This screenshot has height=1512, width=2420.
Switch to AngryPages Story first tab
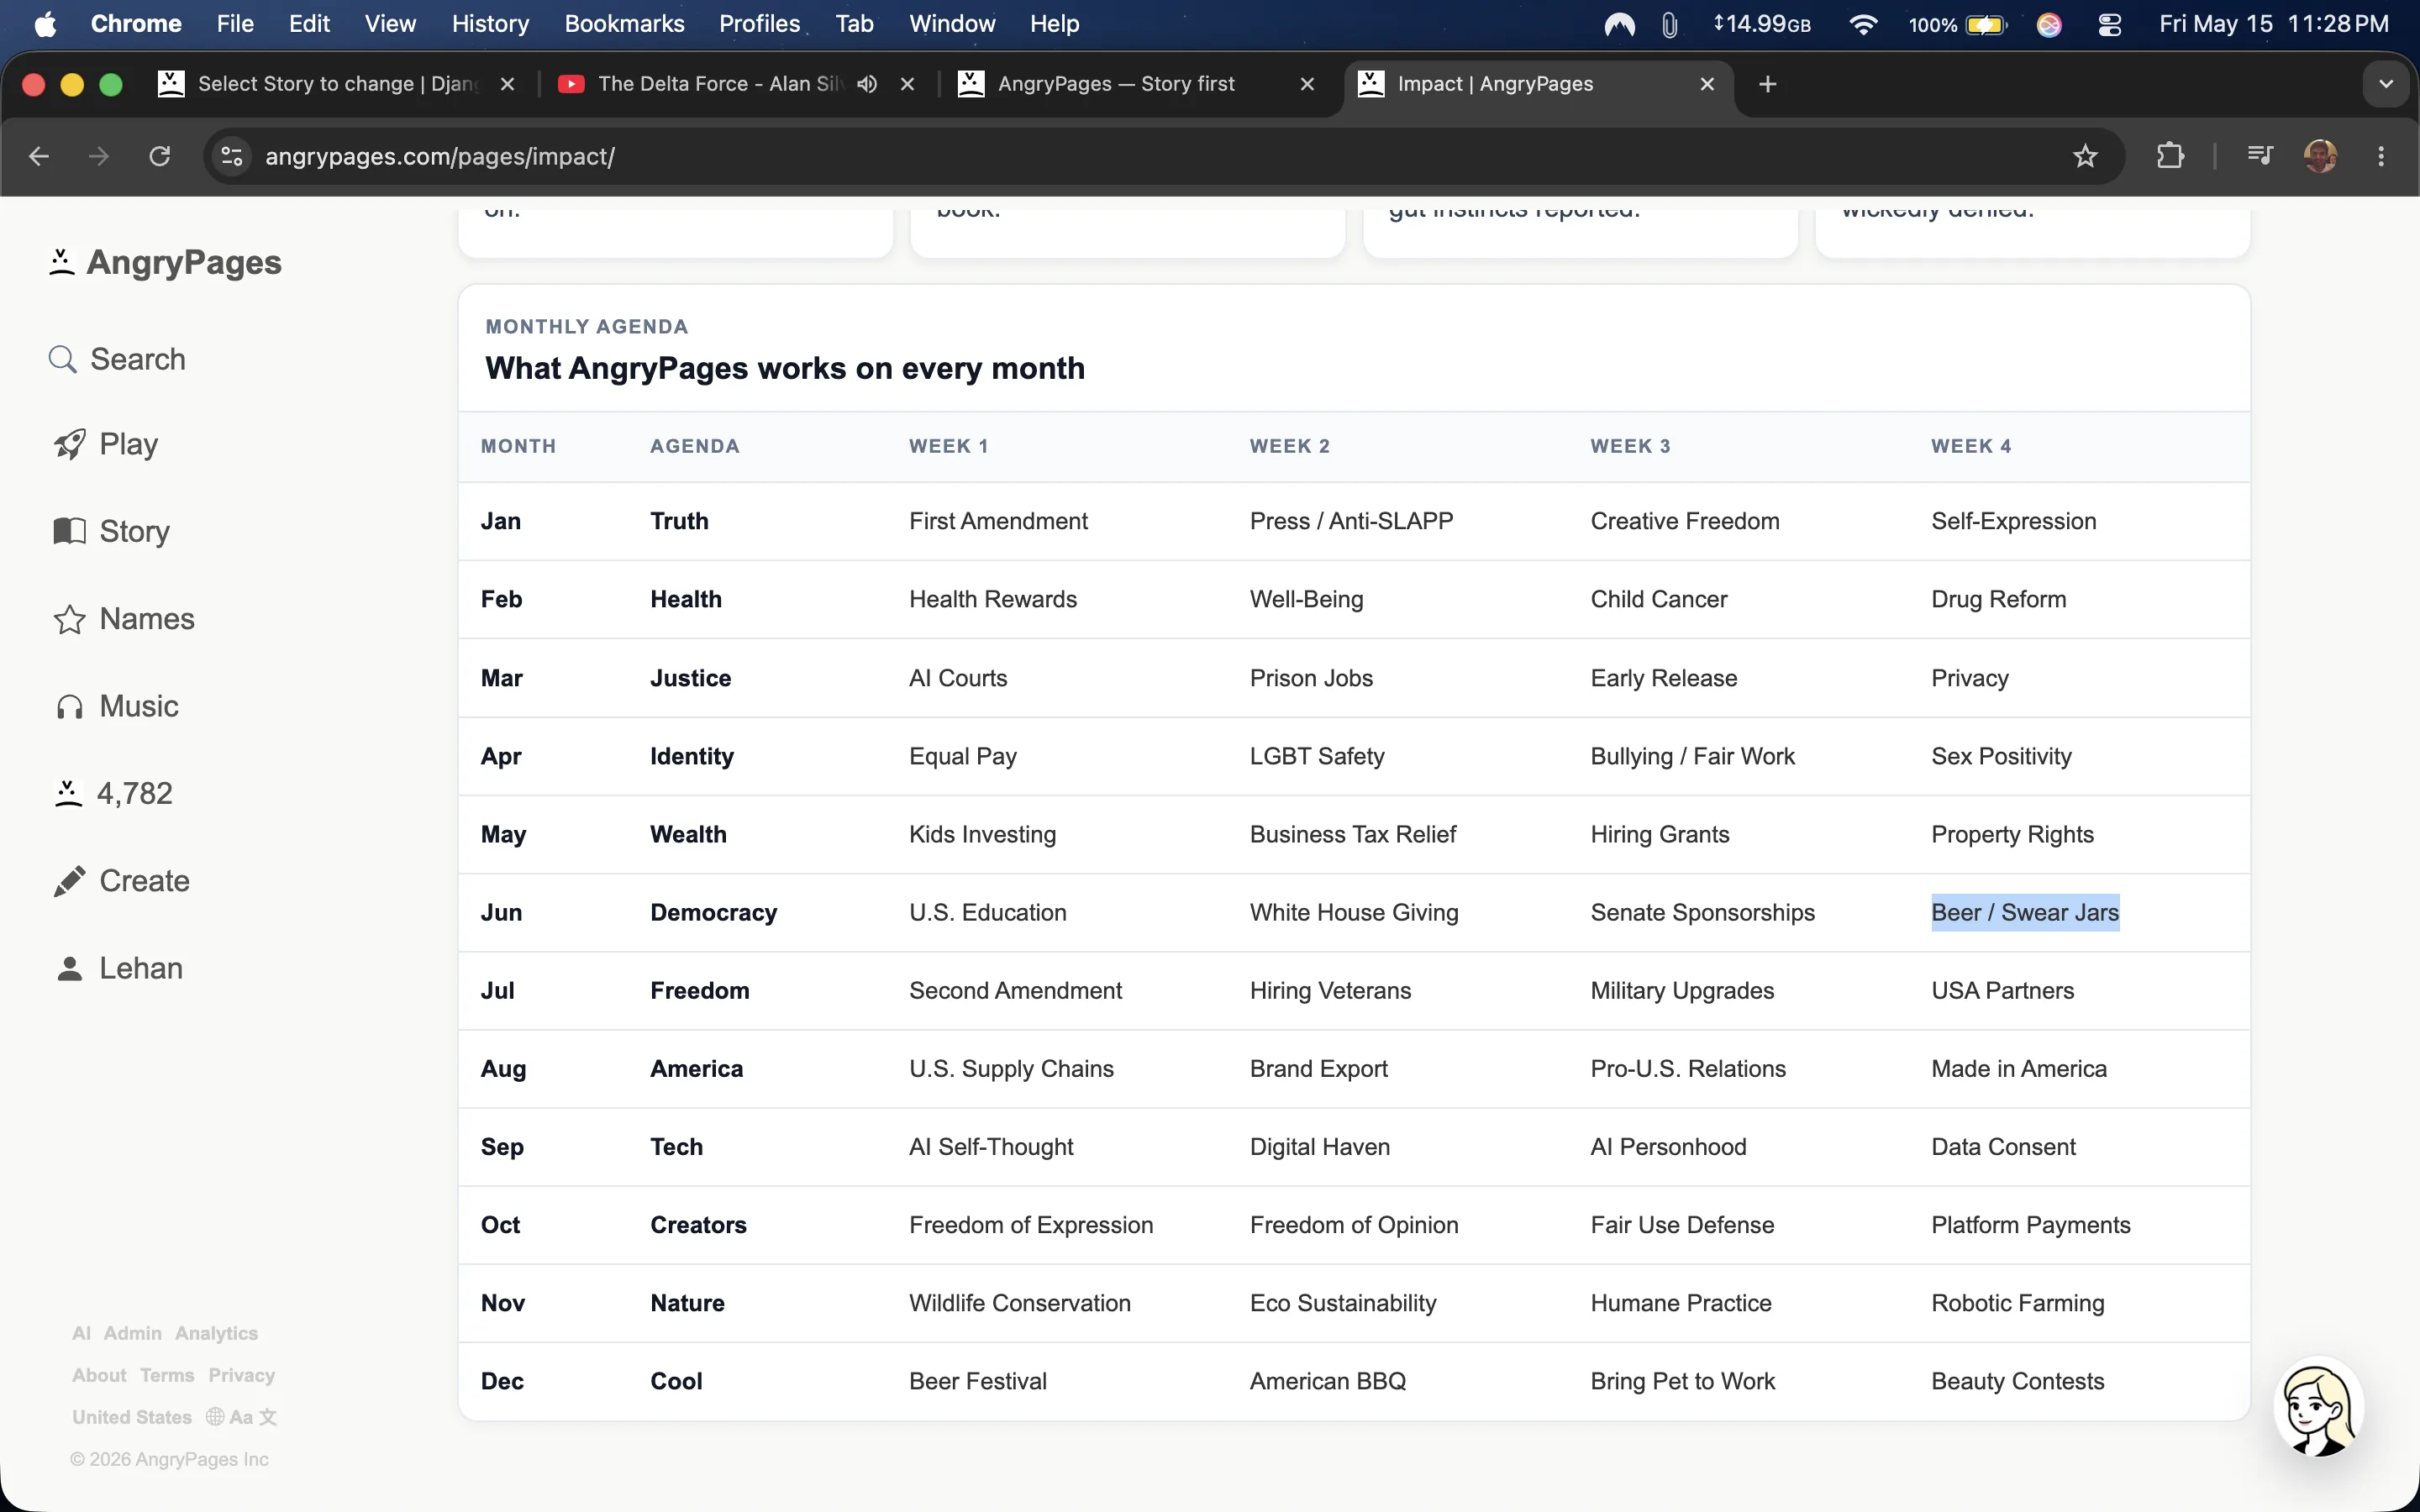pyautogui.click(x=1116, y=84)
